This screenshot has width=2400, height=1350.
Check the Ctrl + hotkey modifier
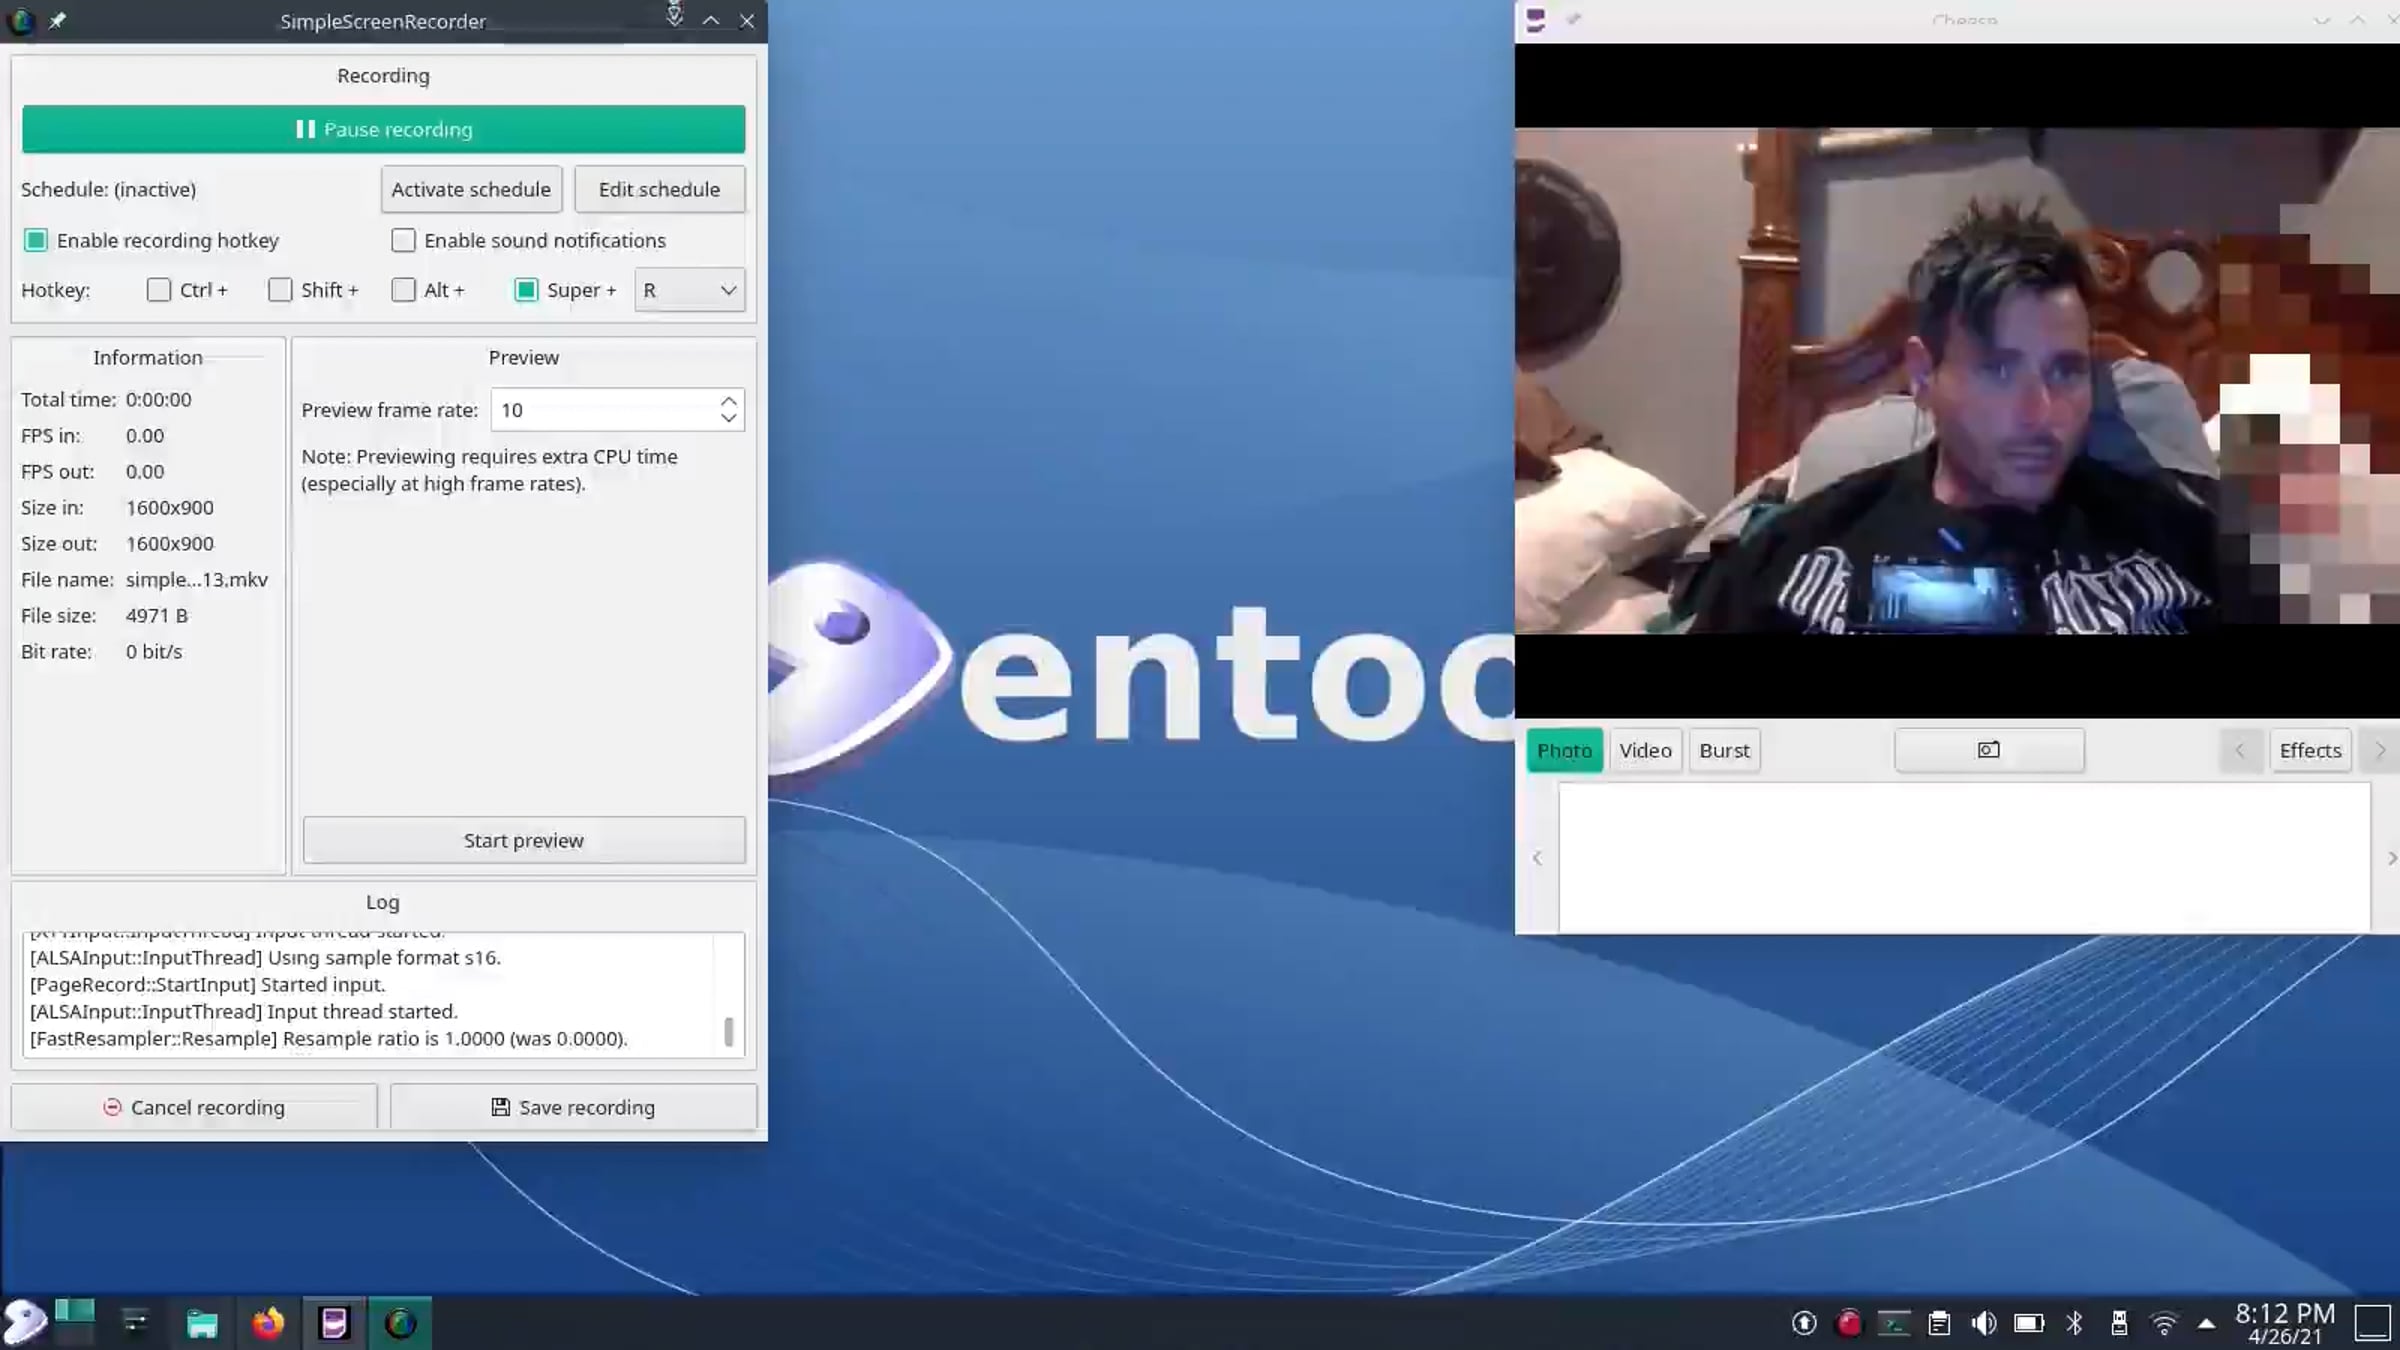coord(159,290)
